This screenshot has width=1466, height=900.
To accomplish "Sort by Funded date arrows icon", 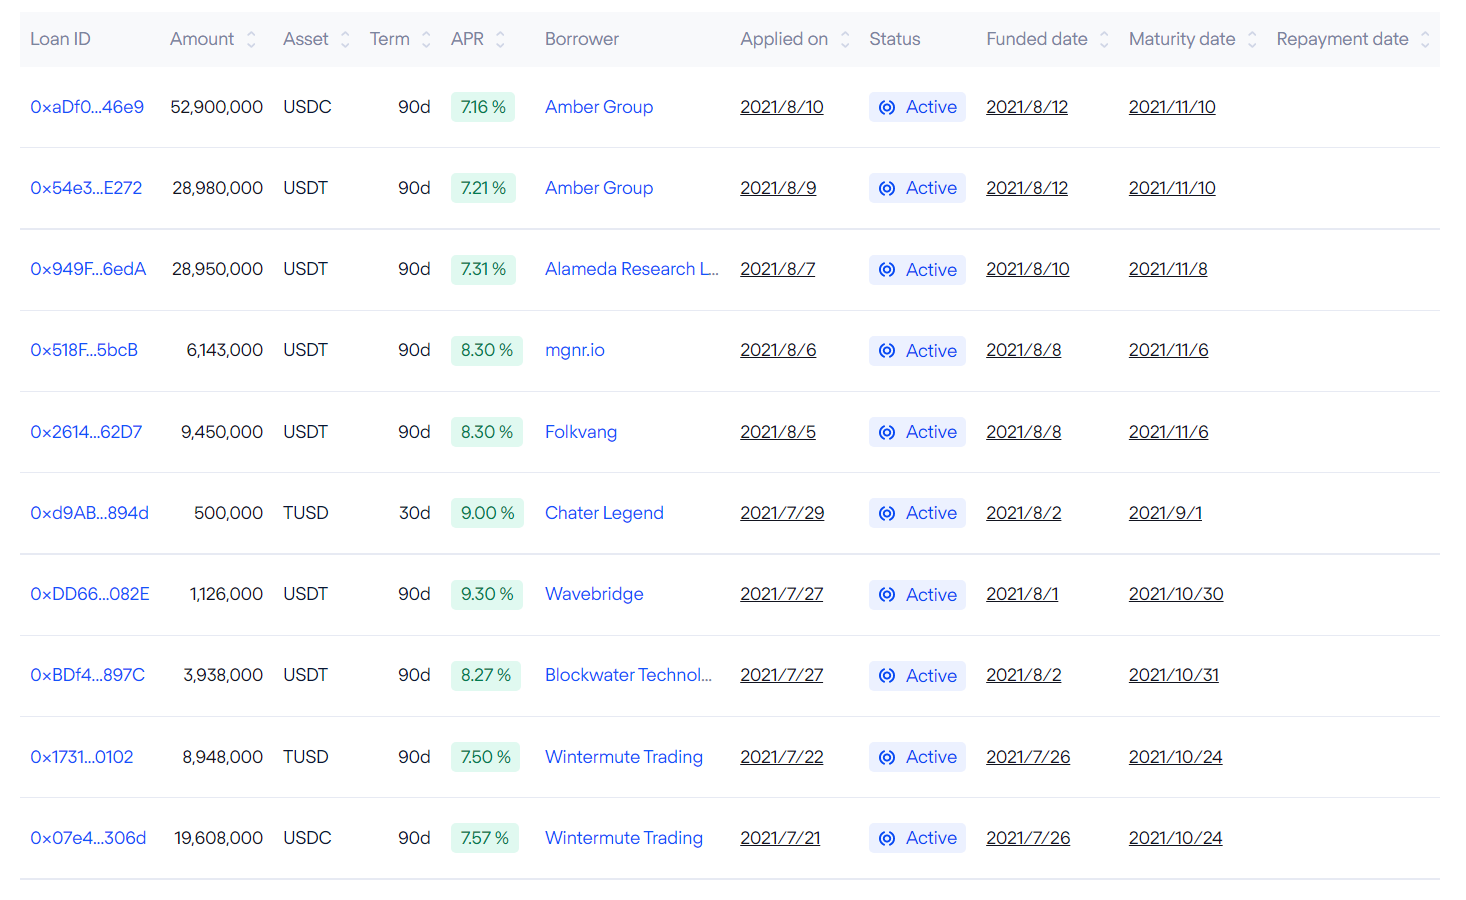I will pos(1104,39).
